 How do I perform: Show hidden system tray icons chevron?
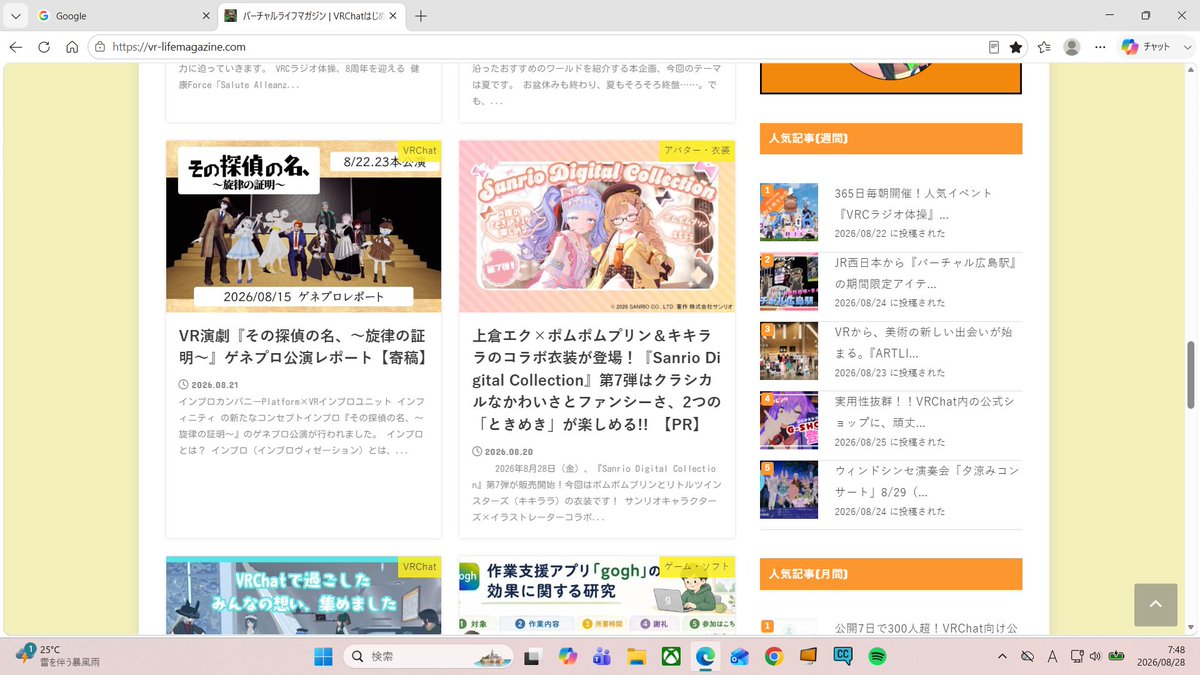tap(1003, 656)
